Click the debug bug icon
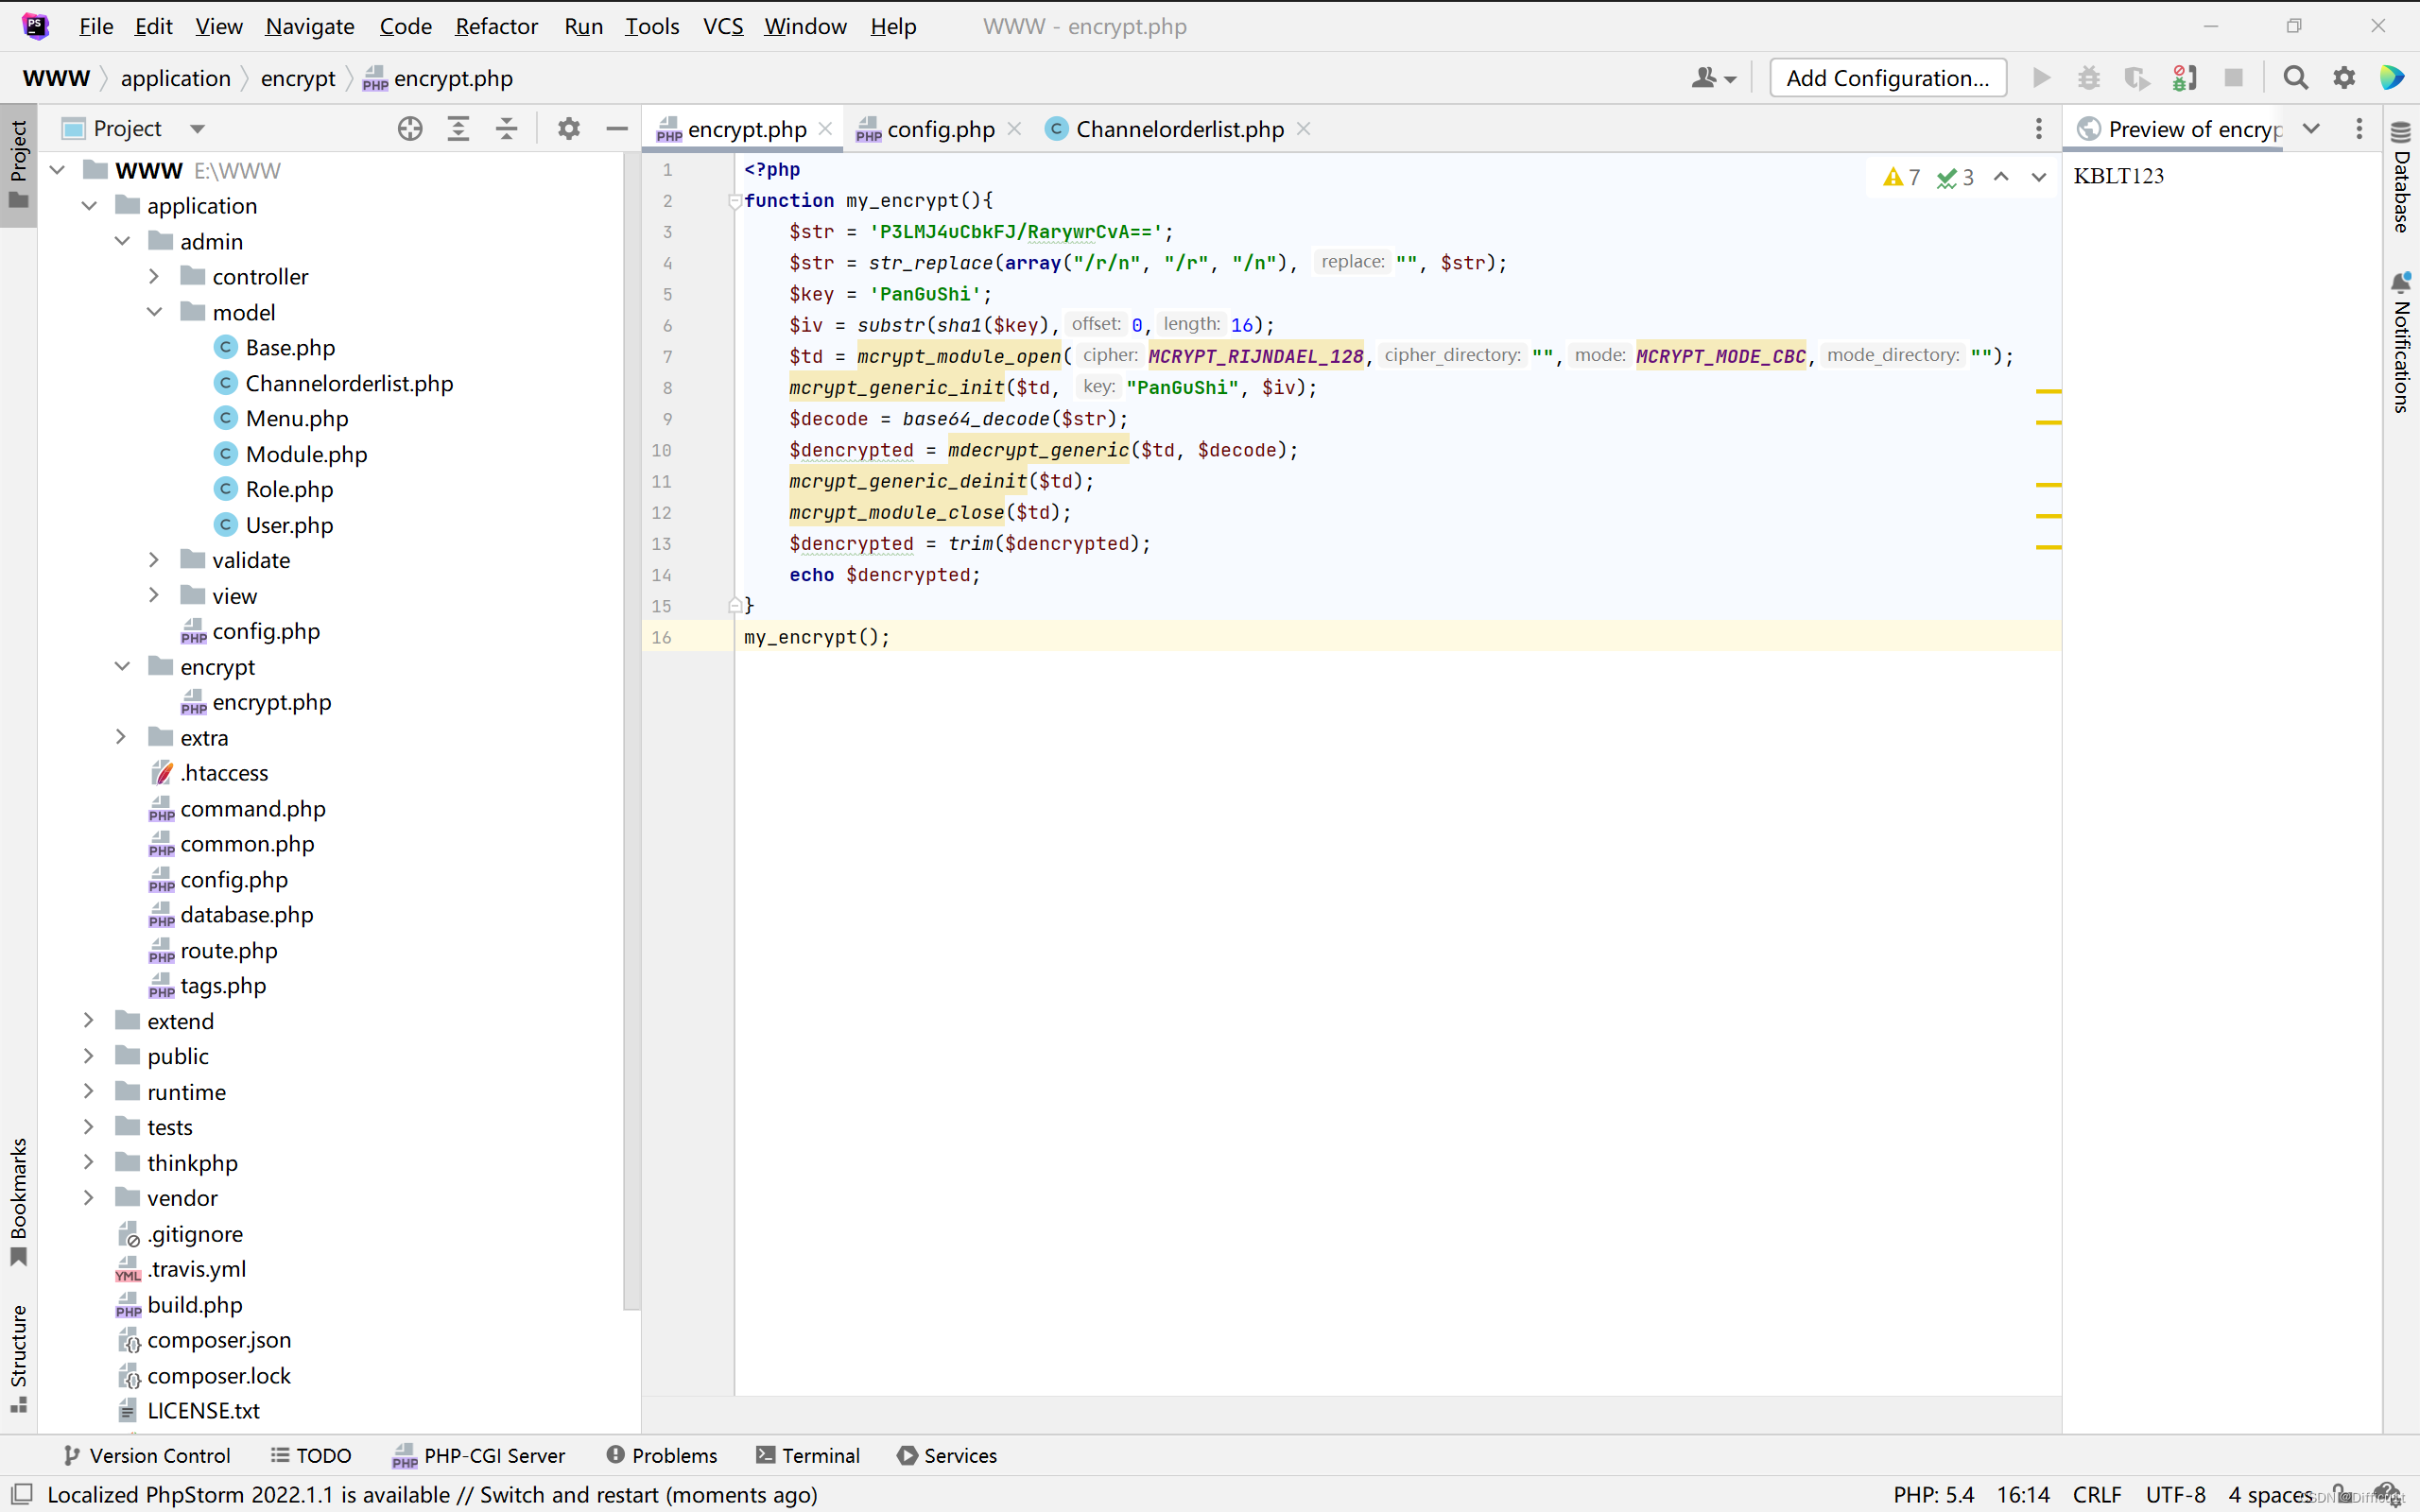2420x1512 pixels. tap(2089, 78)
